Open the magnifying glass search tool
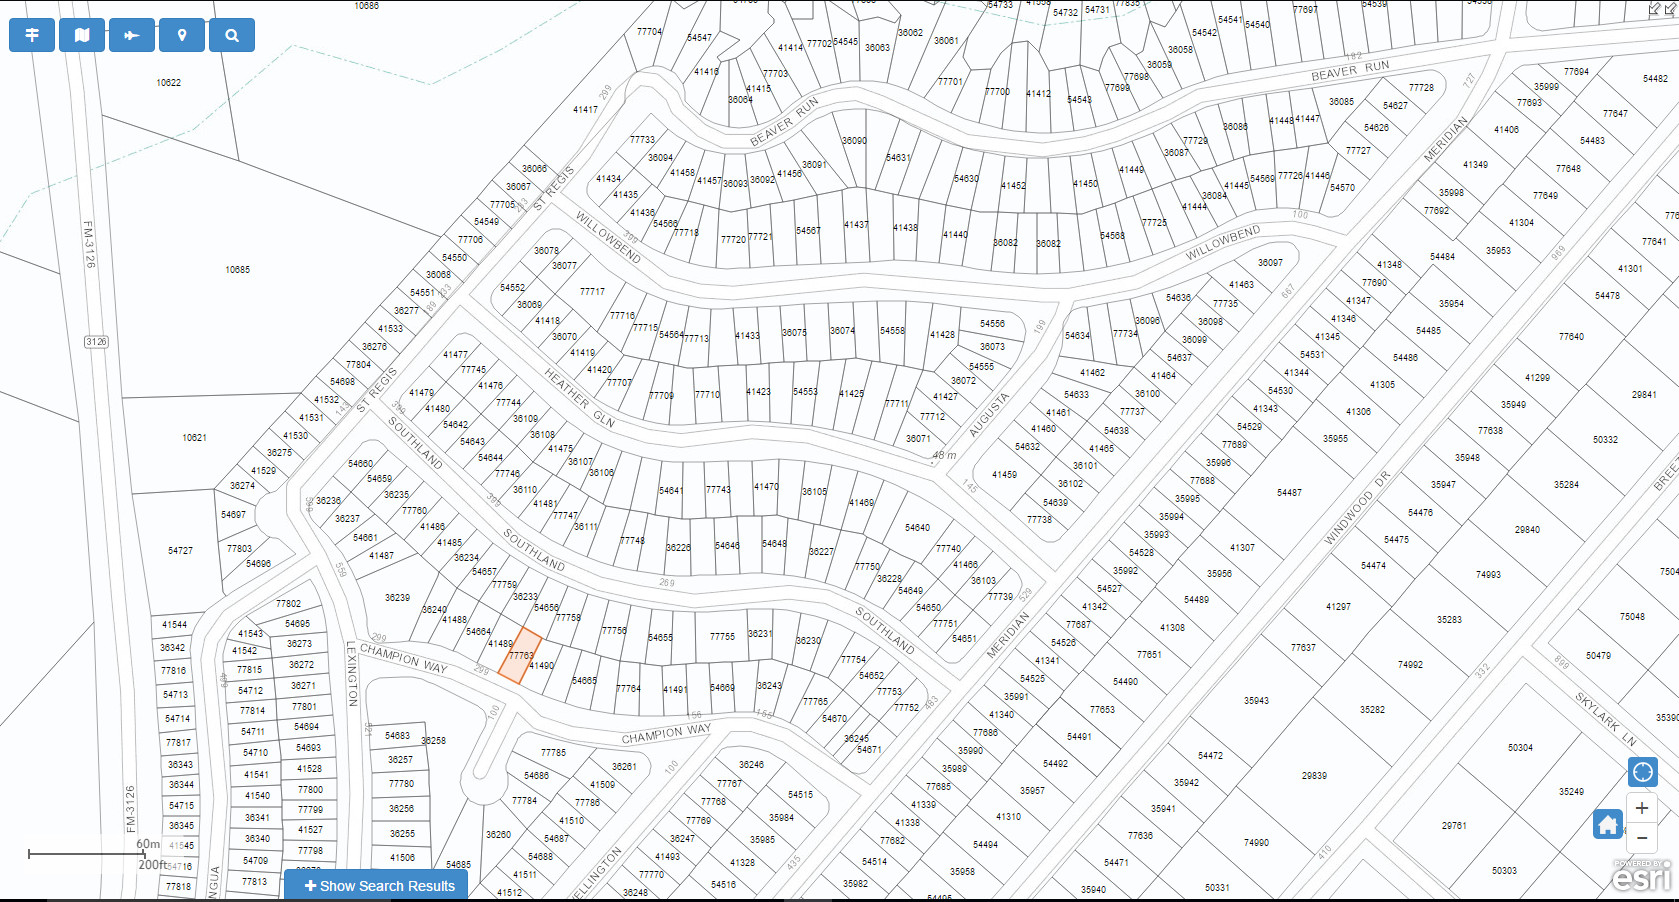The image size is (1679, 902). [x=232, y=35]
